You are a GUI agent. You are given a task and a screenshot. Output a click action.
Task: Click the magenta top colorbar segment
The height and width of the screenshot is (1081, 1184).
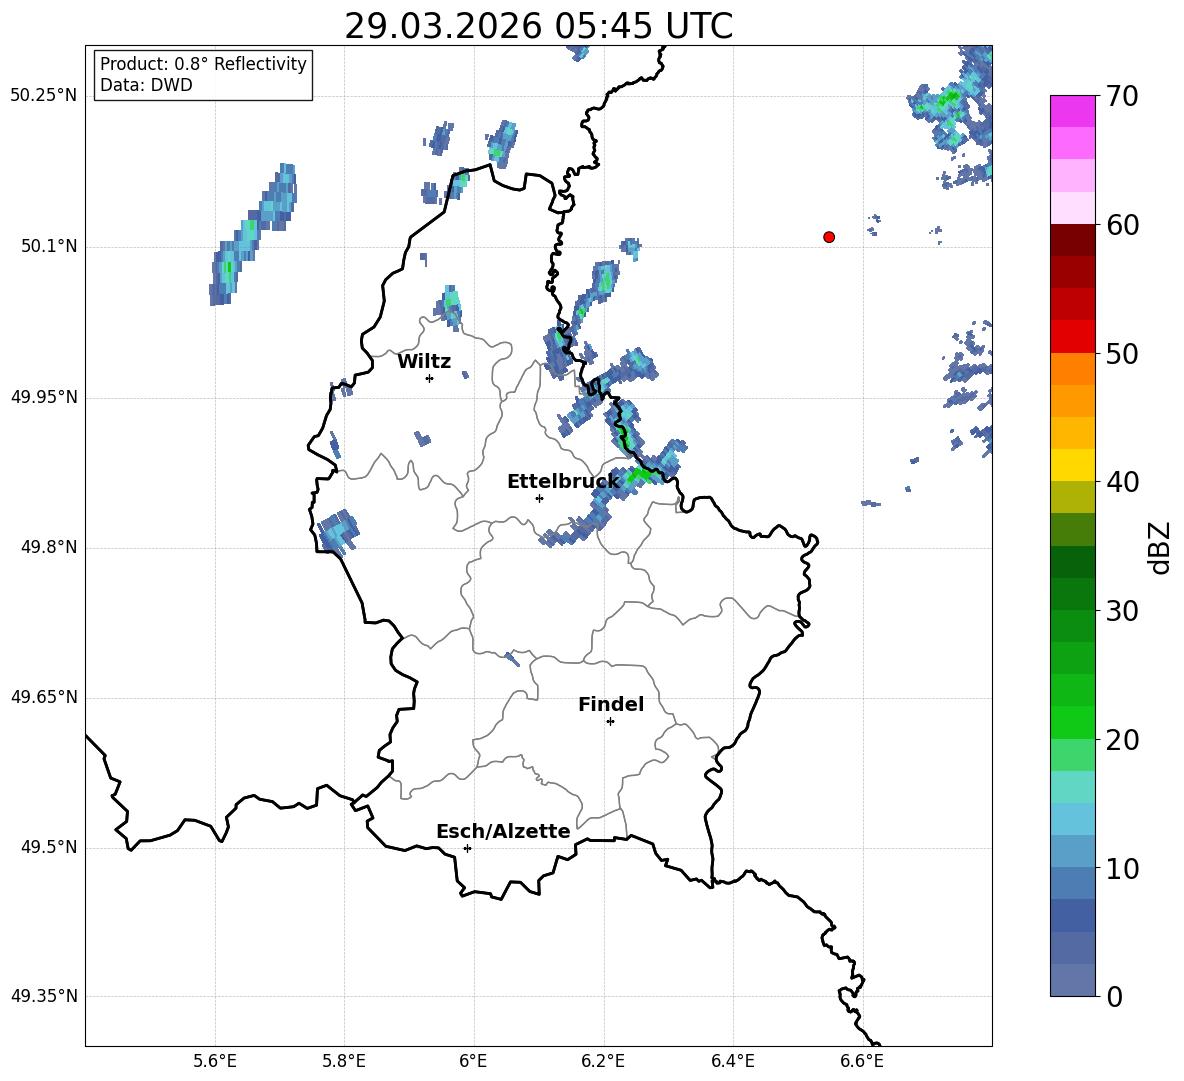click(x=1072, y=112)
